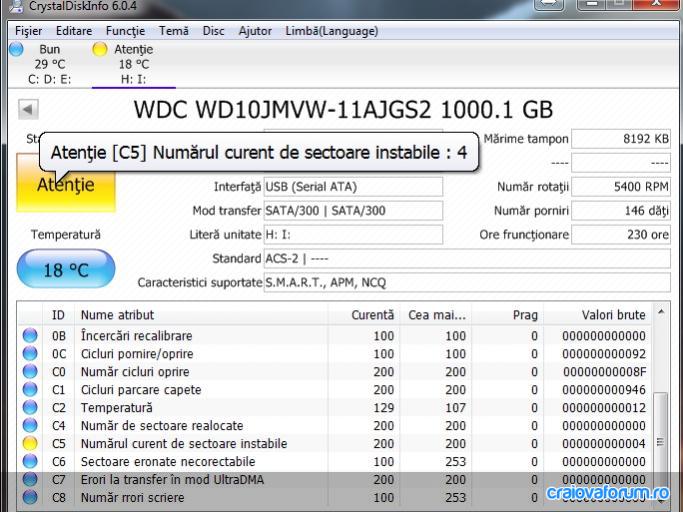
Task: Click the Mărime tampon 8192 KB field
Action: click(621, 139)
